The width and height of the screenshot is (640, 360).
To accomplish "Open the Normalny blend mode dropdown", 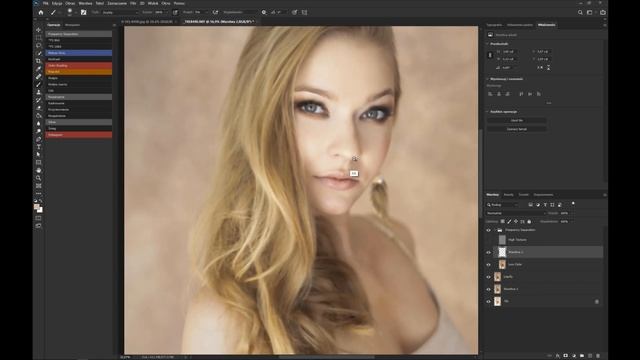I will (516, 213).
